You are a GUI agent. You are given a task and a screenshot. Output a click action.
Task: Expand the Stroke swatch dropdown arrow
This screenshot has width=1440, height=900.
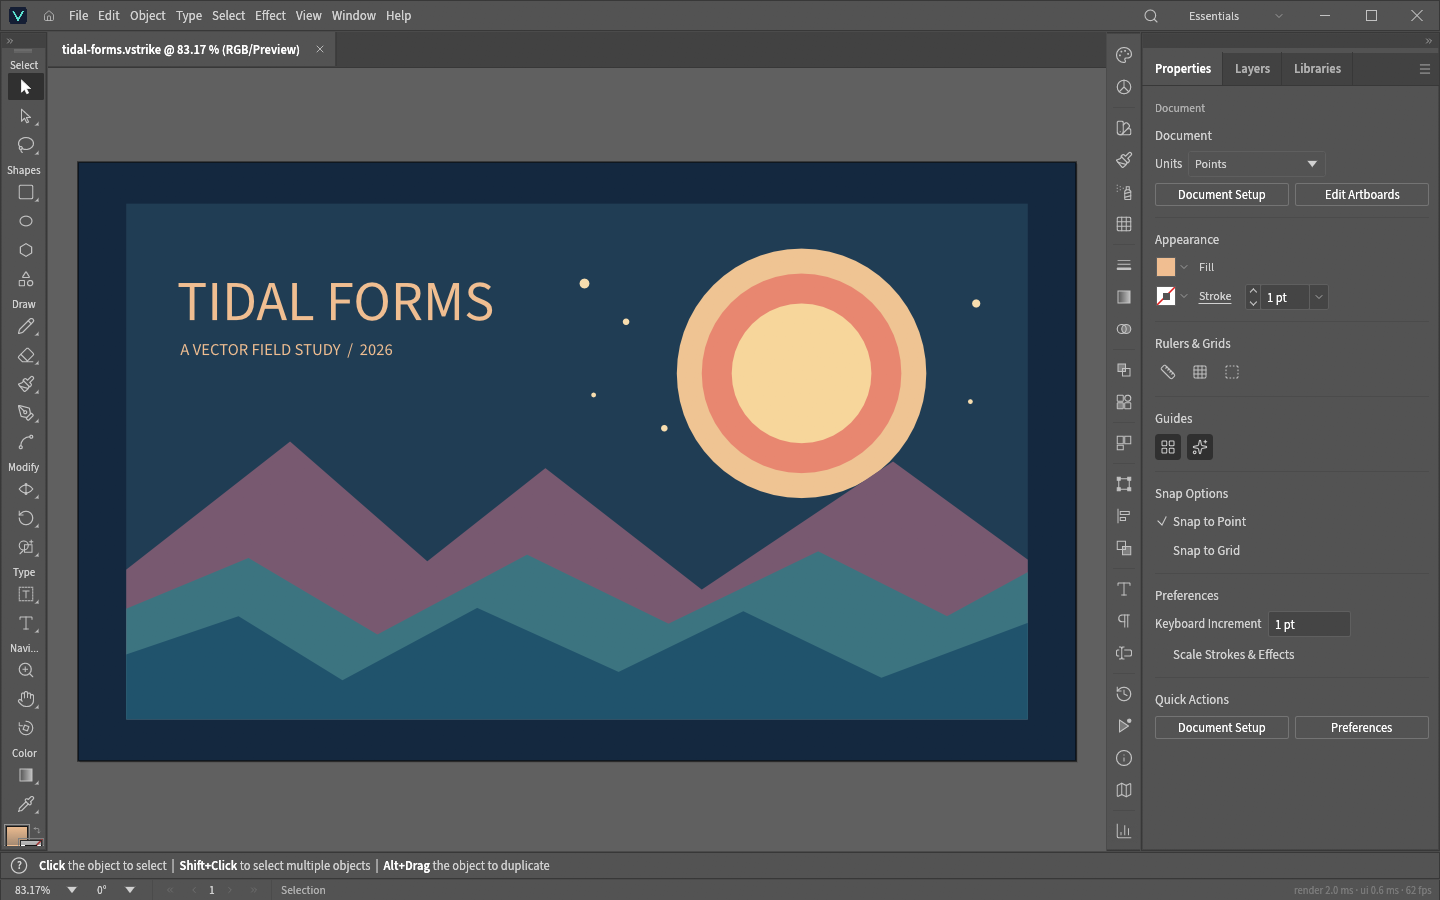click(1184, 296)
